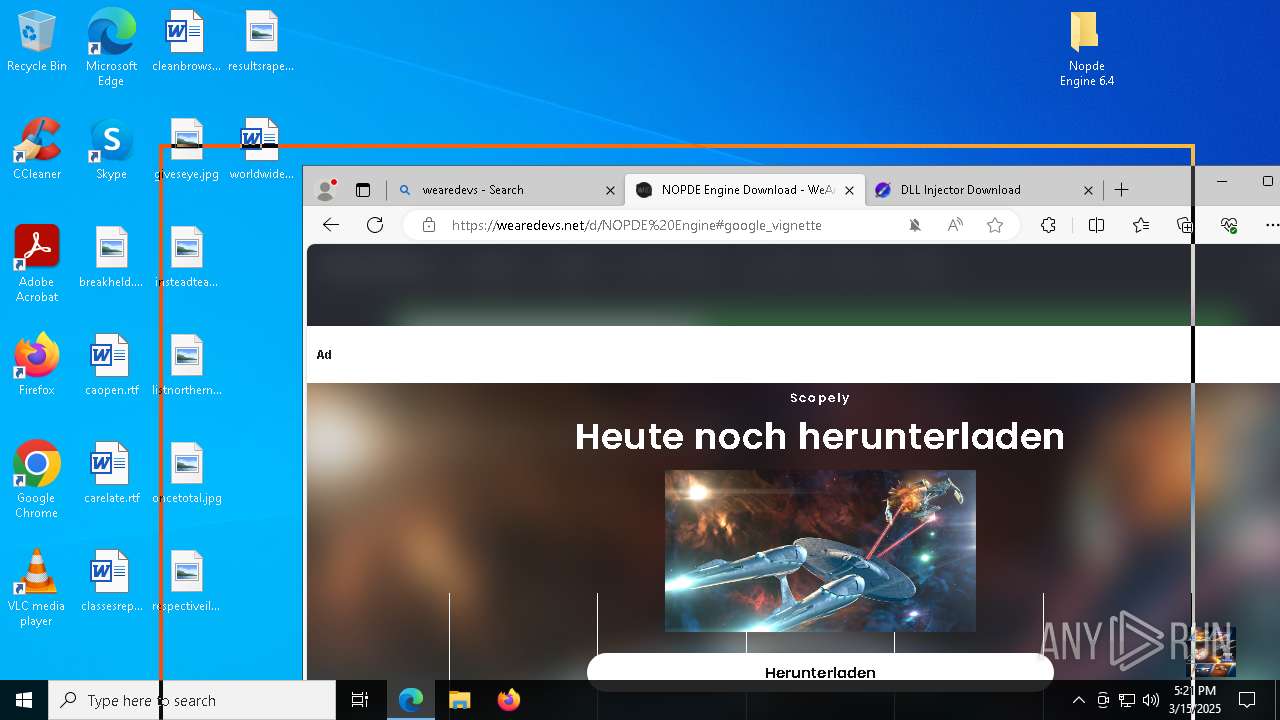Open the notification center icon
Image resolution: width=1280 pixels, height=720 pixels.
point(1247,700)
